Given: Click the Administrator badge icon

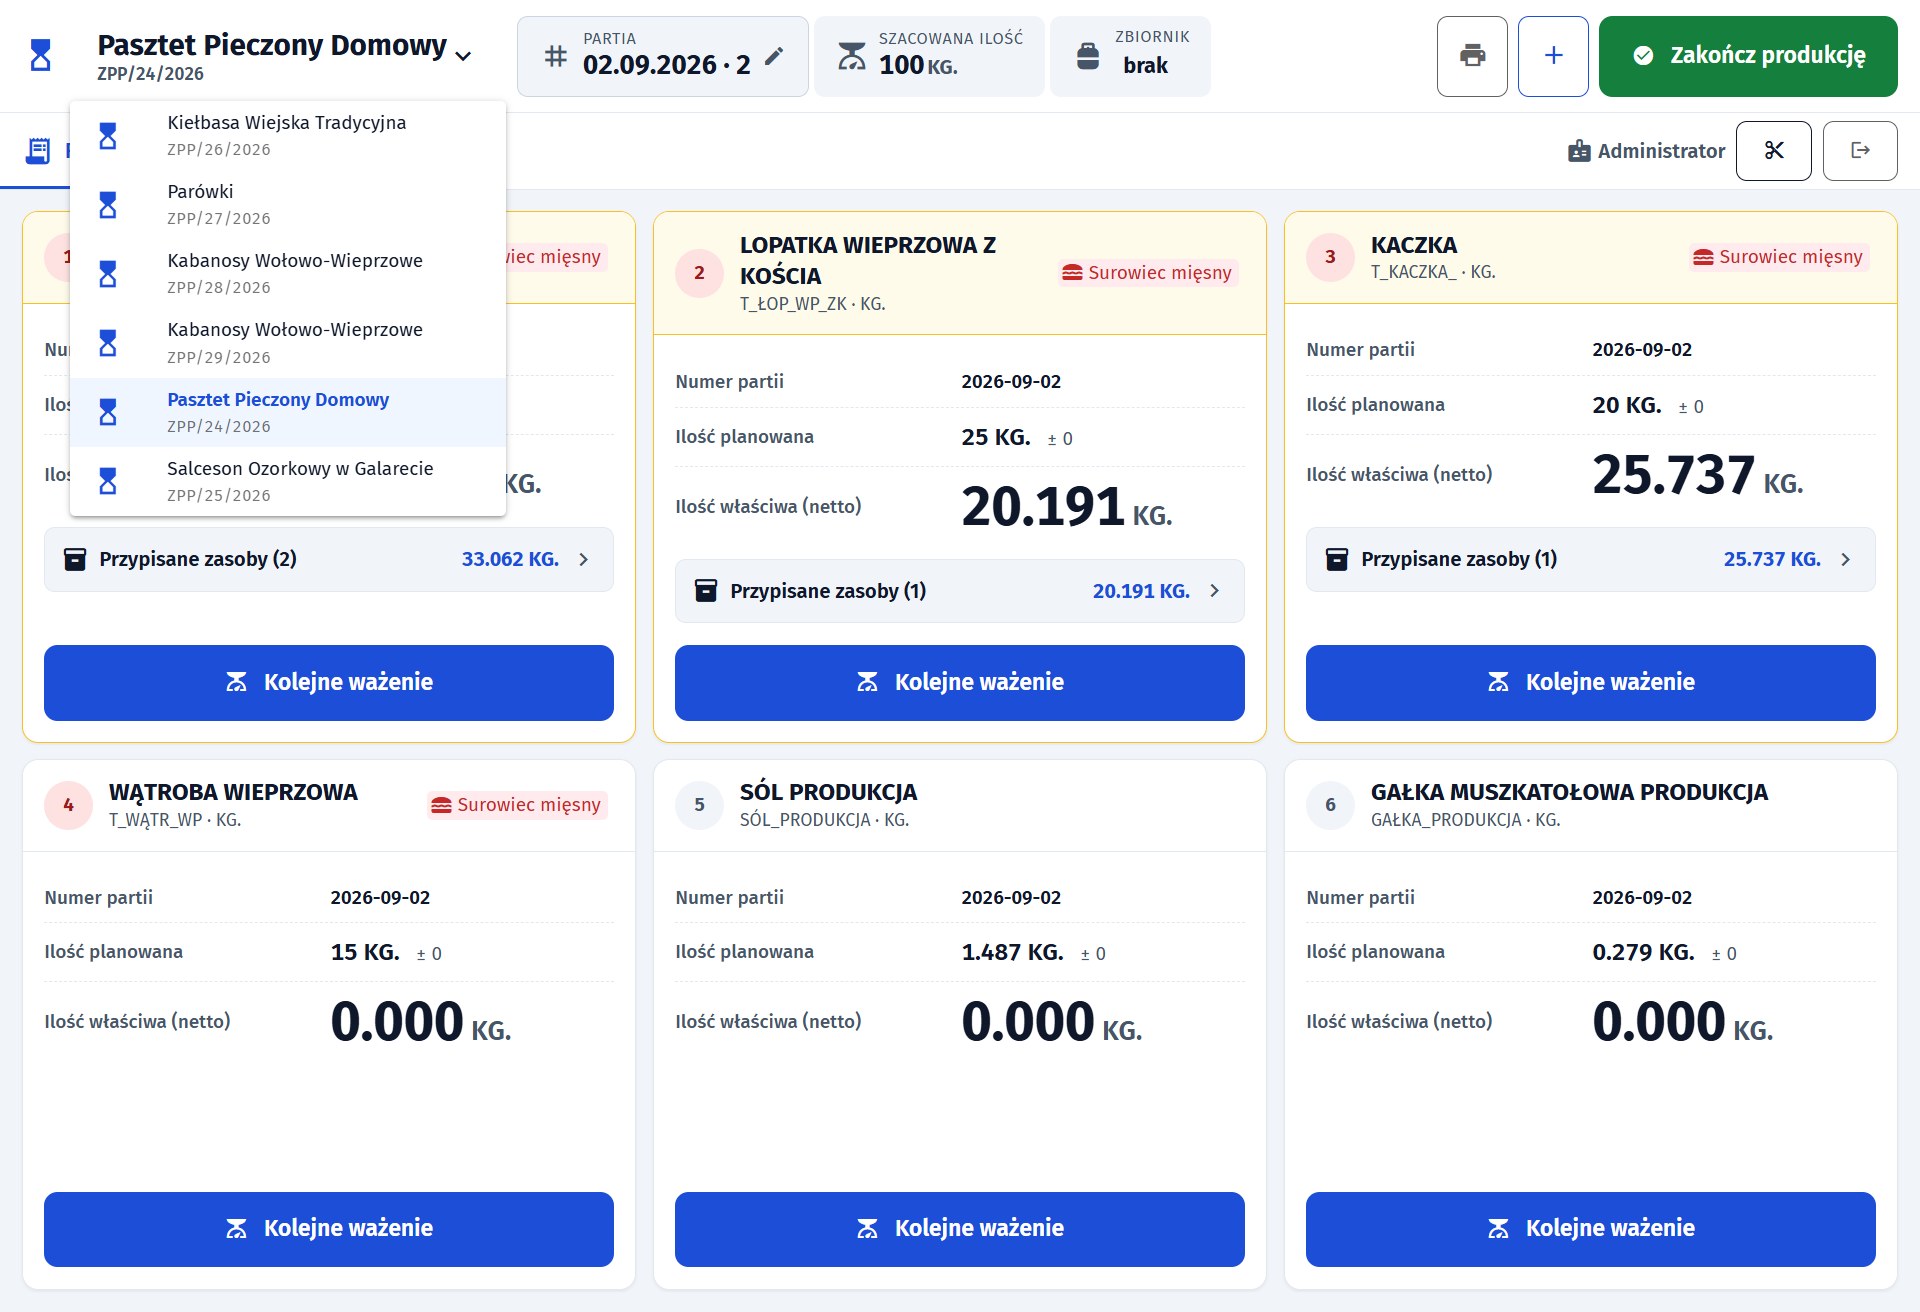Looking at the screenshot, I should (1579, 151).
